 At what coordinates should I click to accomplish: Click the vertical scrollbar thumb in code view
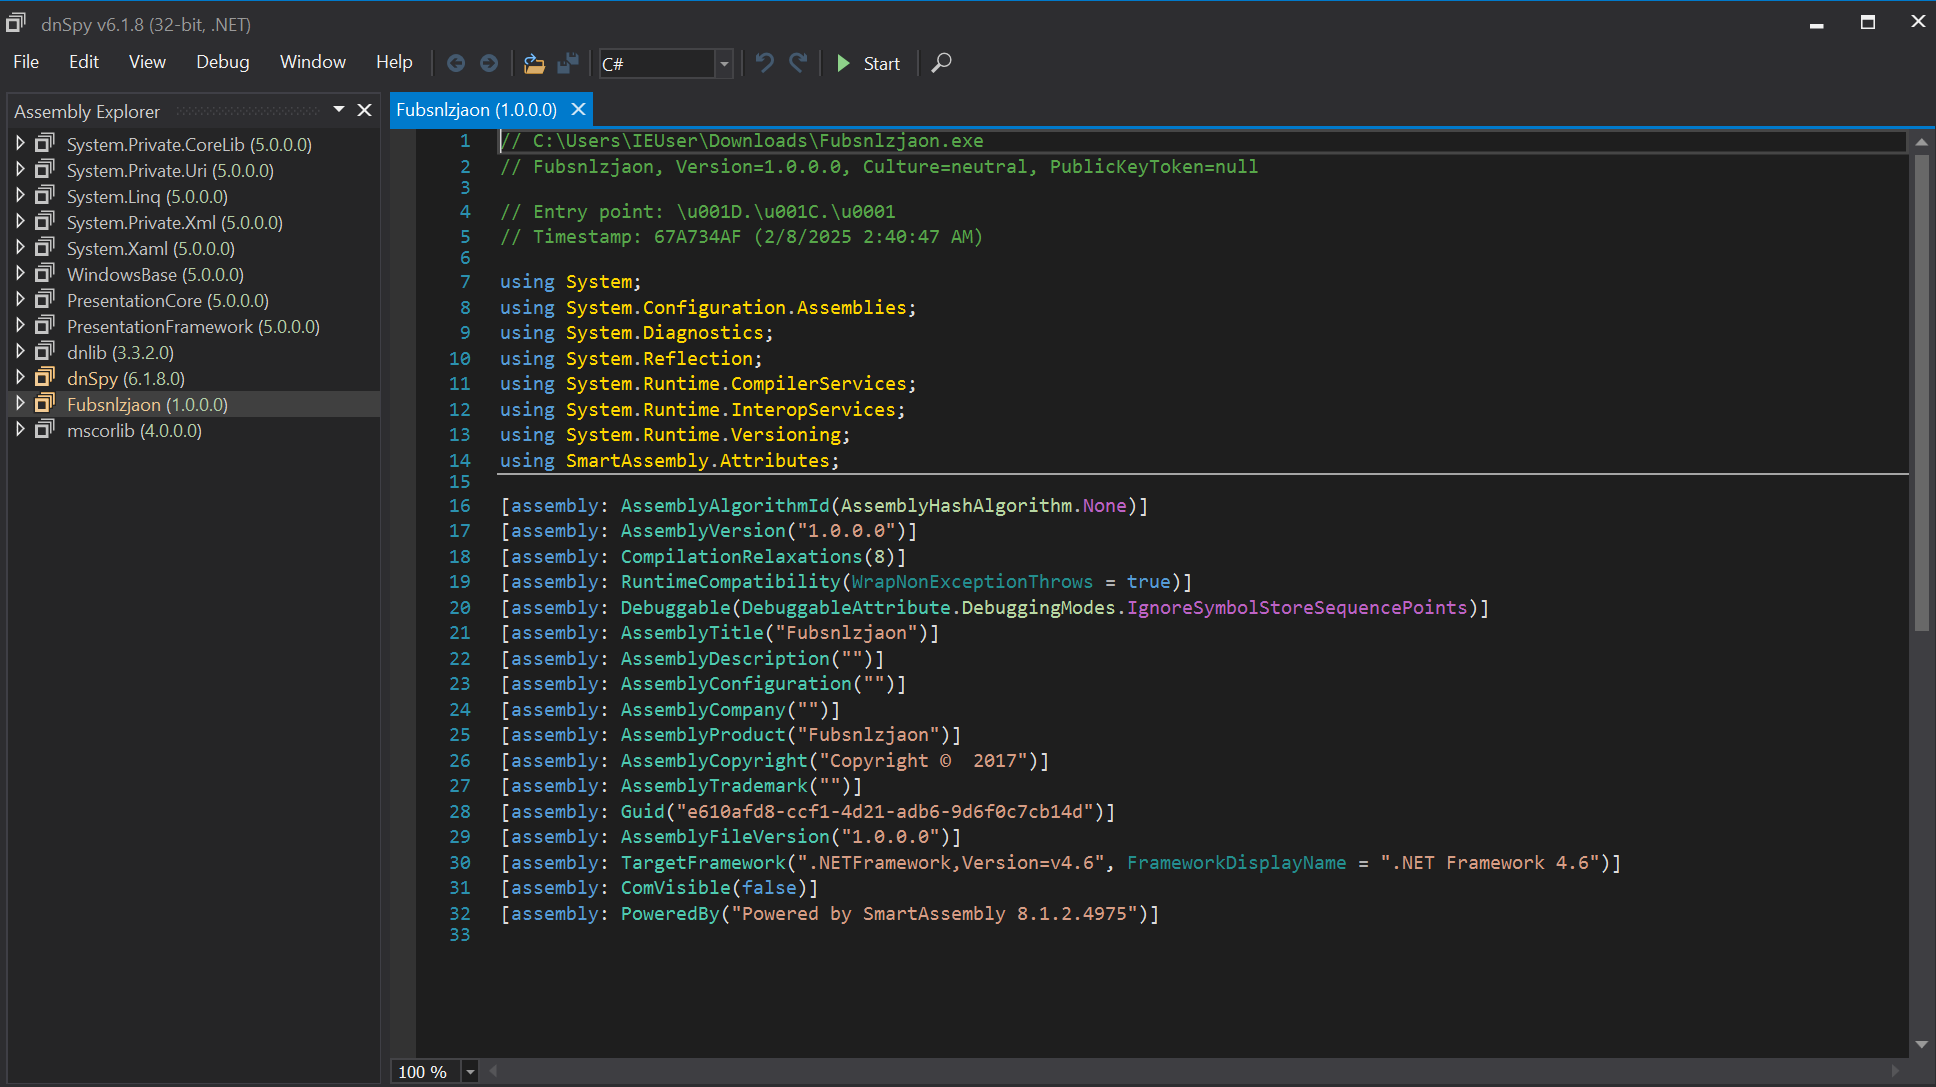[x=1921, y=393]
